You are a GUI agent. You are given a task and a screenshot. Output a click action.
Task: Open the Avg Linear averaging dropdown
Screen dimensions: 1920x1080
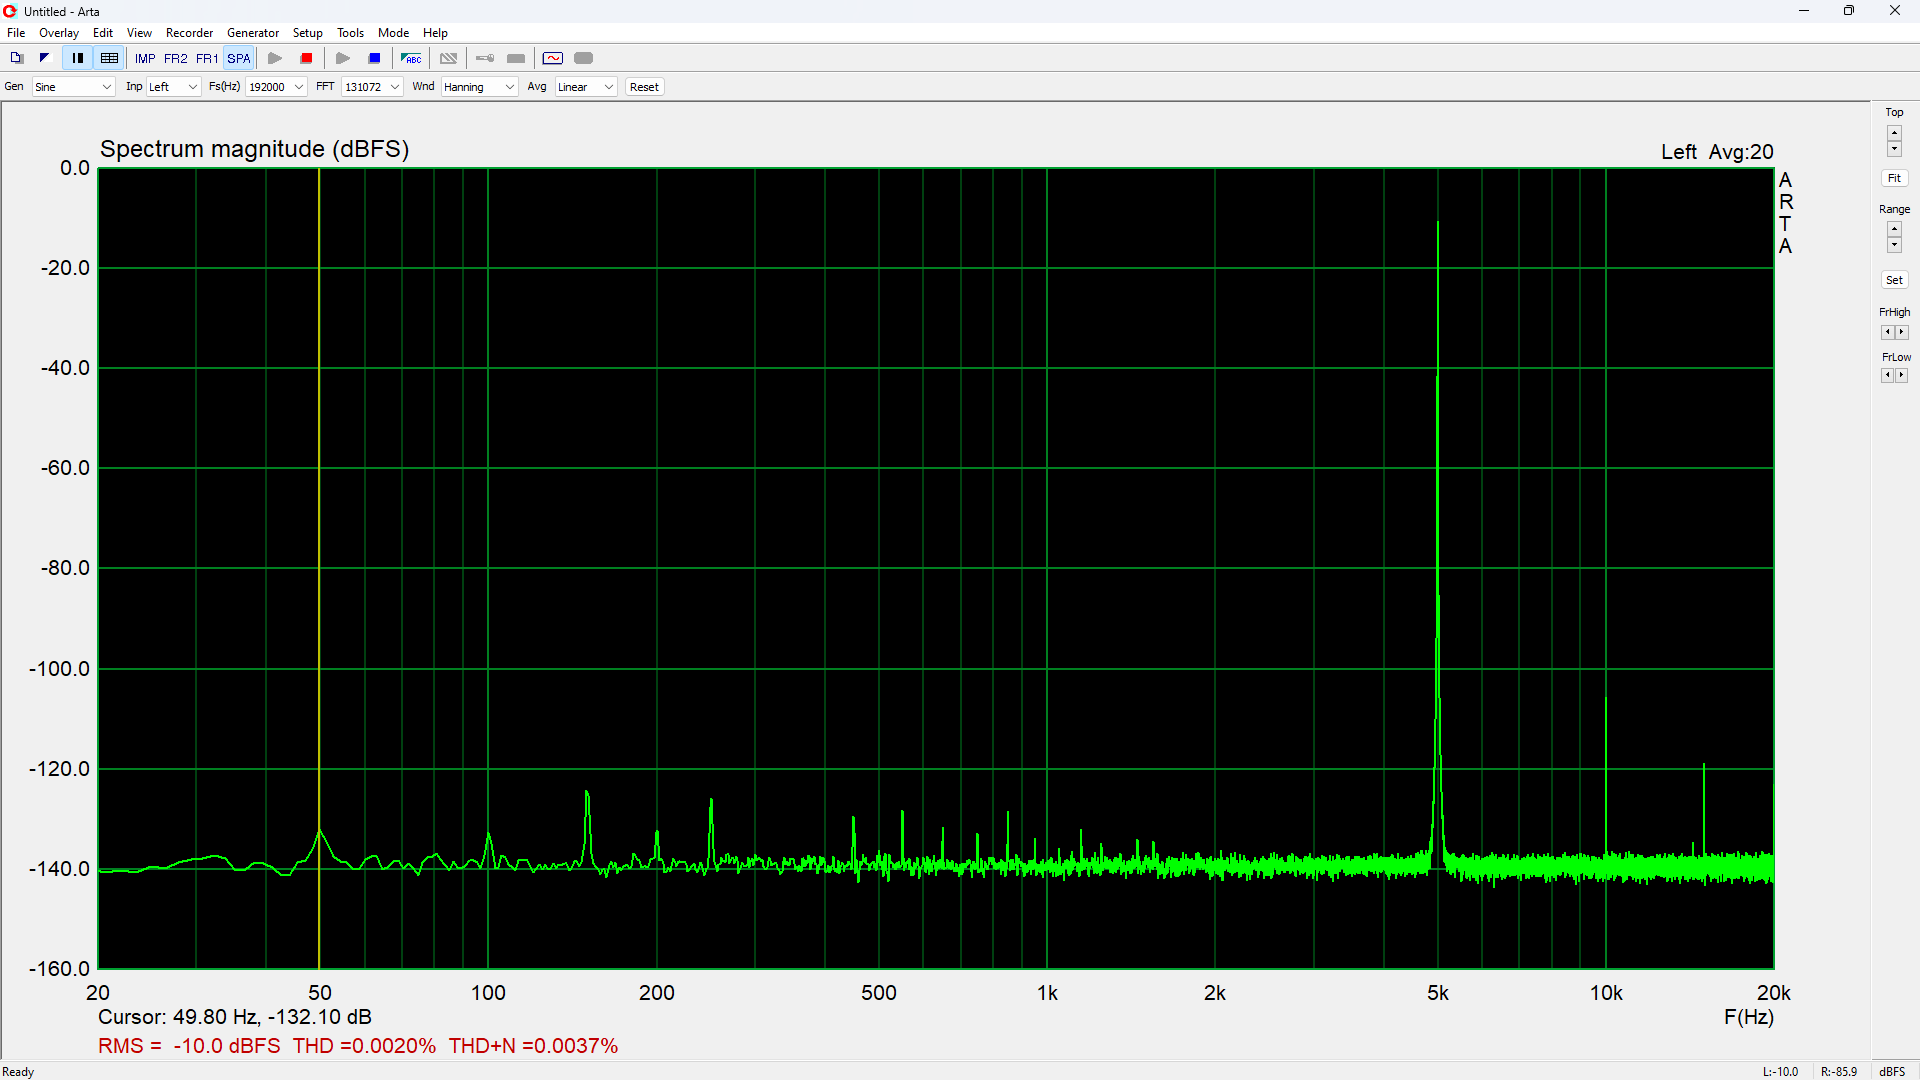pyautogui.click(x=586, y=87)
